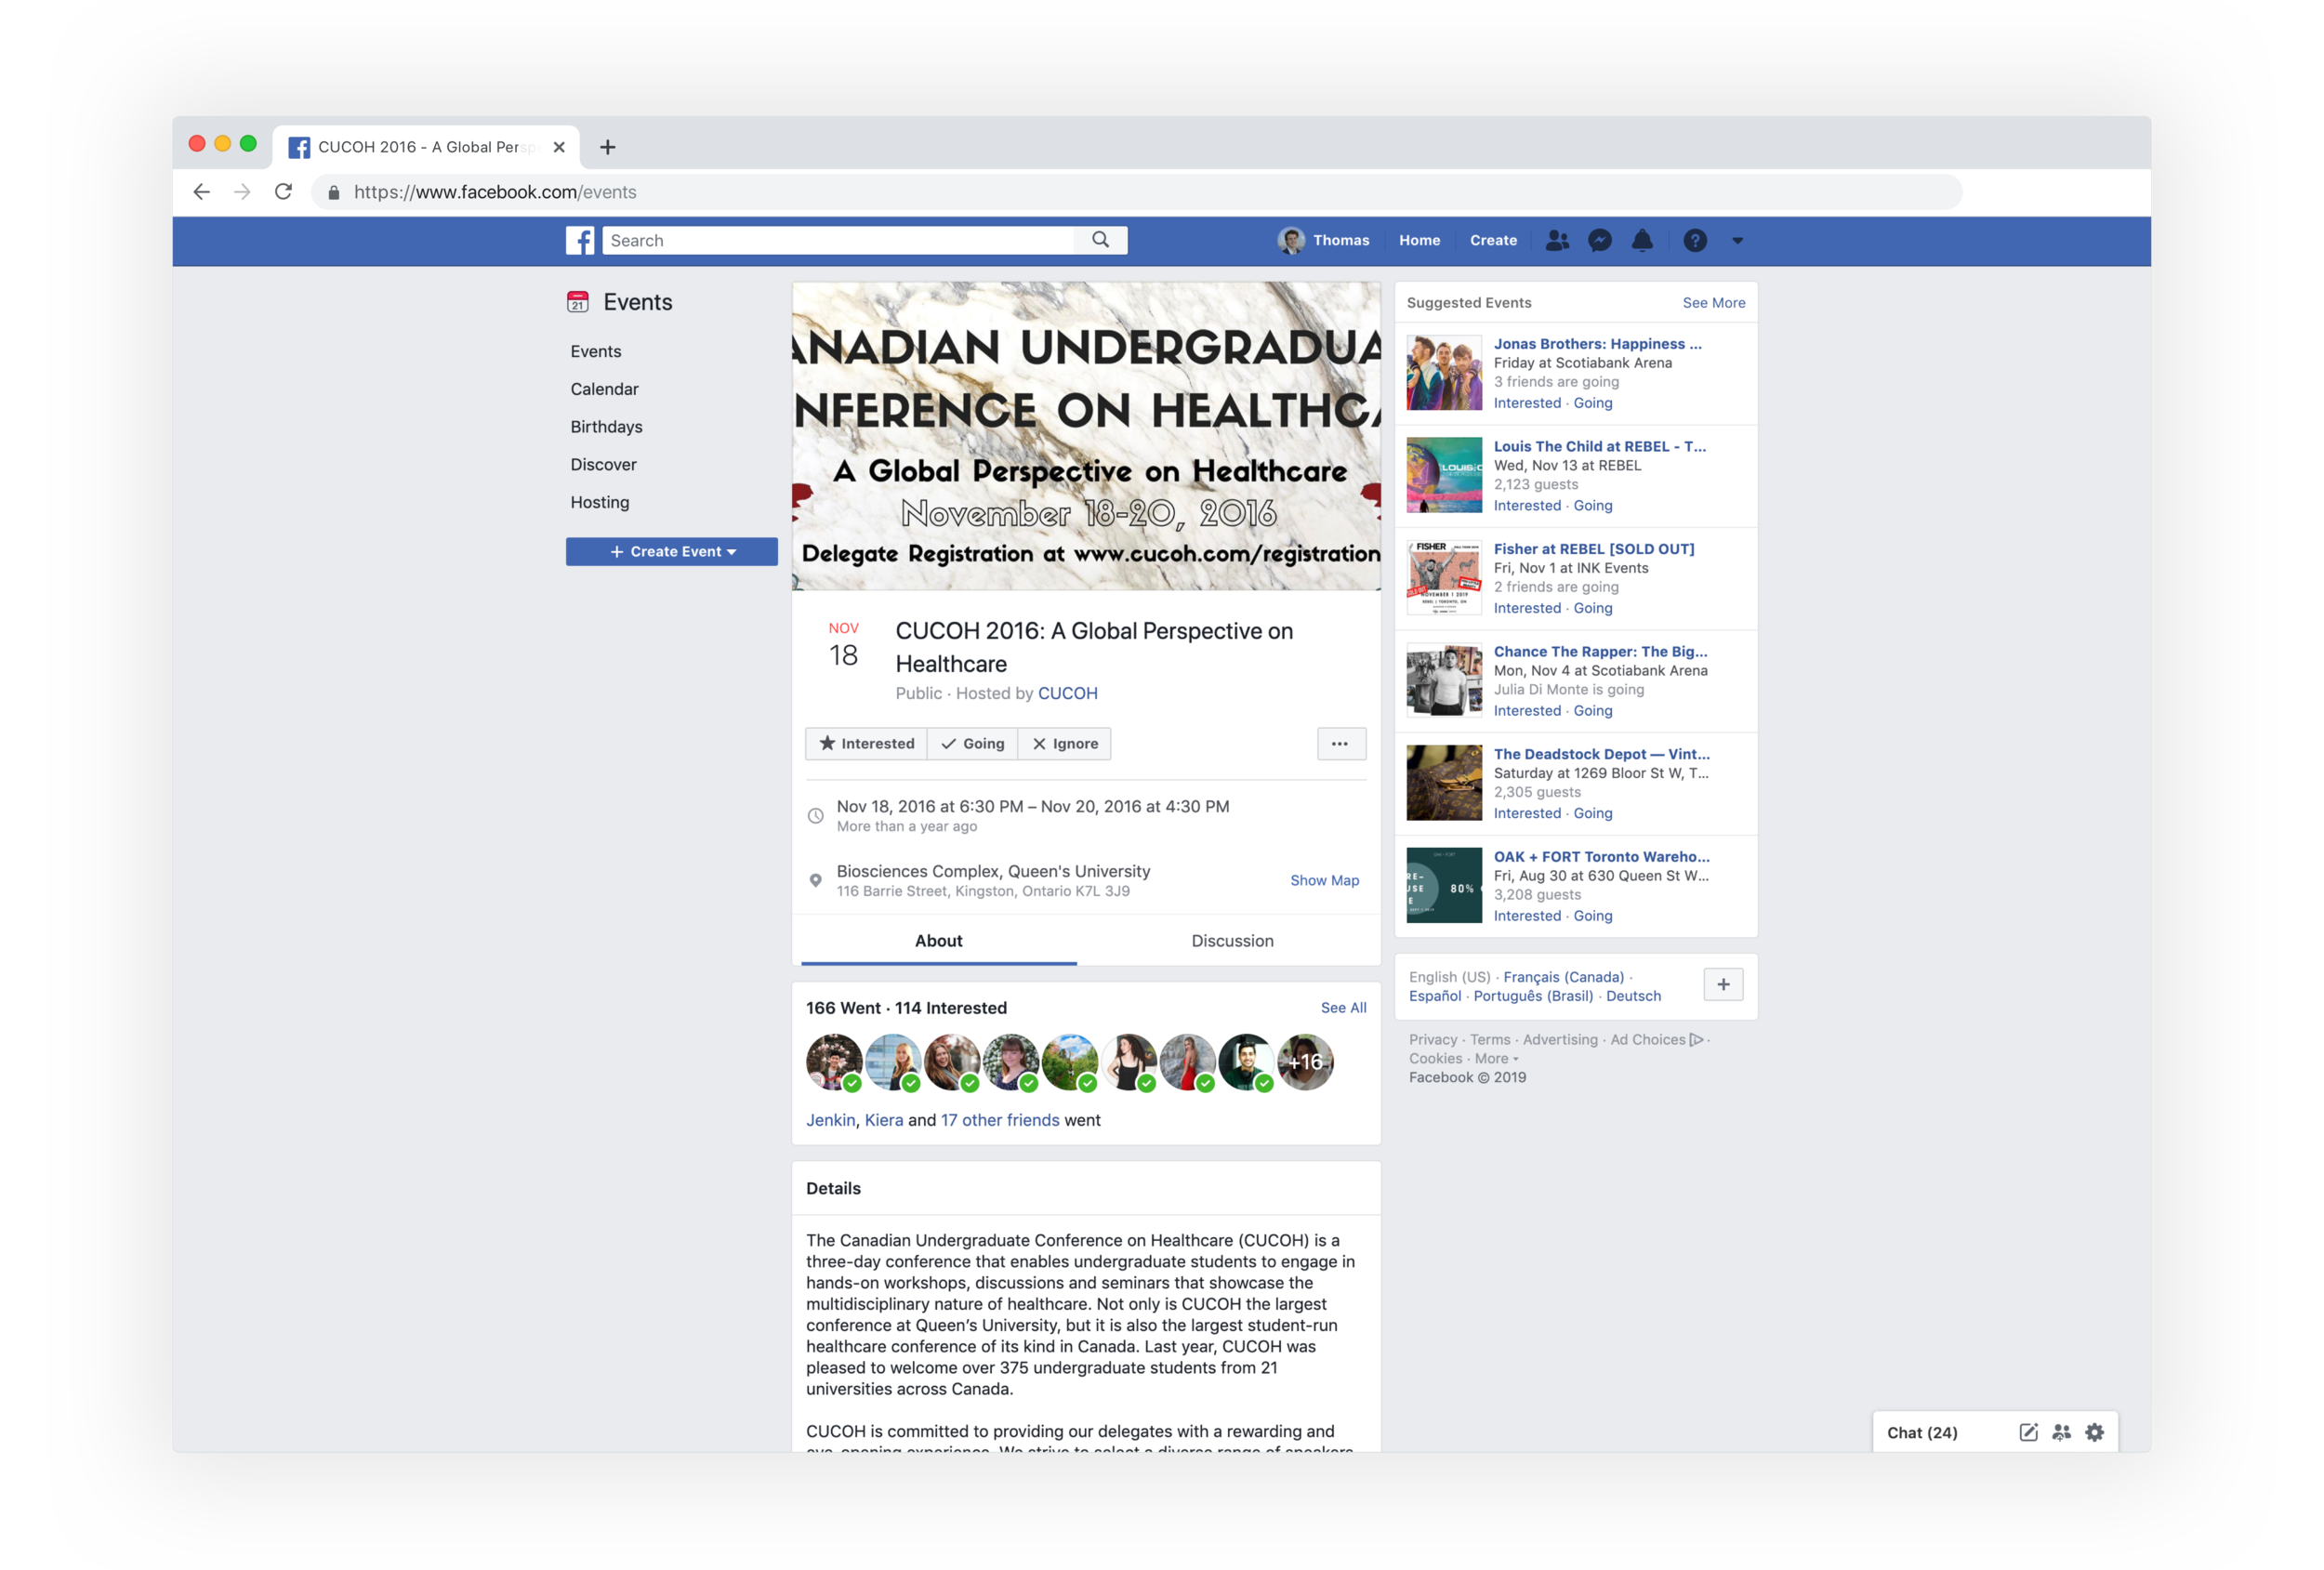Open the Friend Requests icon
This screenshot has width=2324, height=1570.
point(1557,240)
